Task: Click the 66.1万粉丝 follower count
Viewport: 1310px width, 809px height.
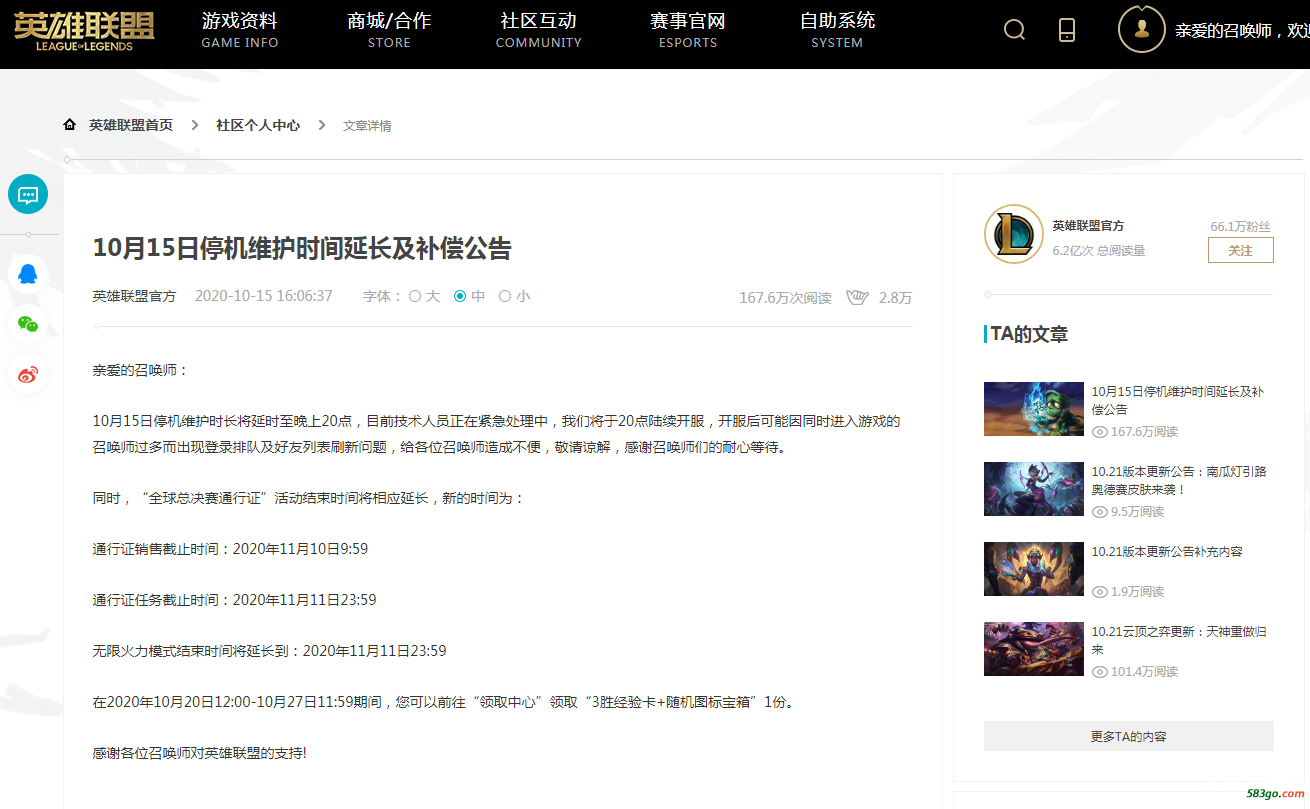Action: (1240, 227)
